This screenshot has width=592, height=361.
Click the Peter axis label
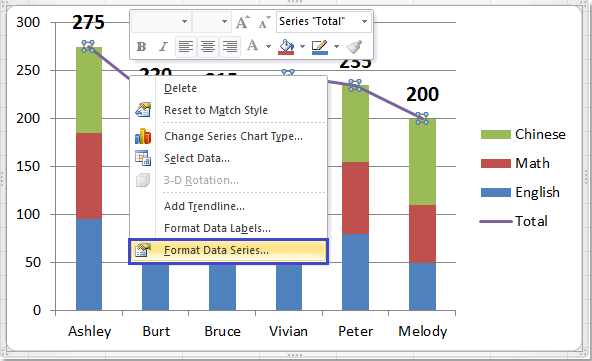click(355, 332)
